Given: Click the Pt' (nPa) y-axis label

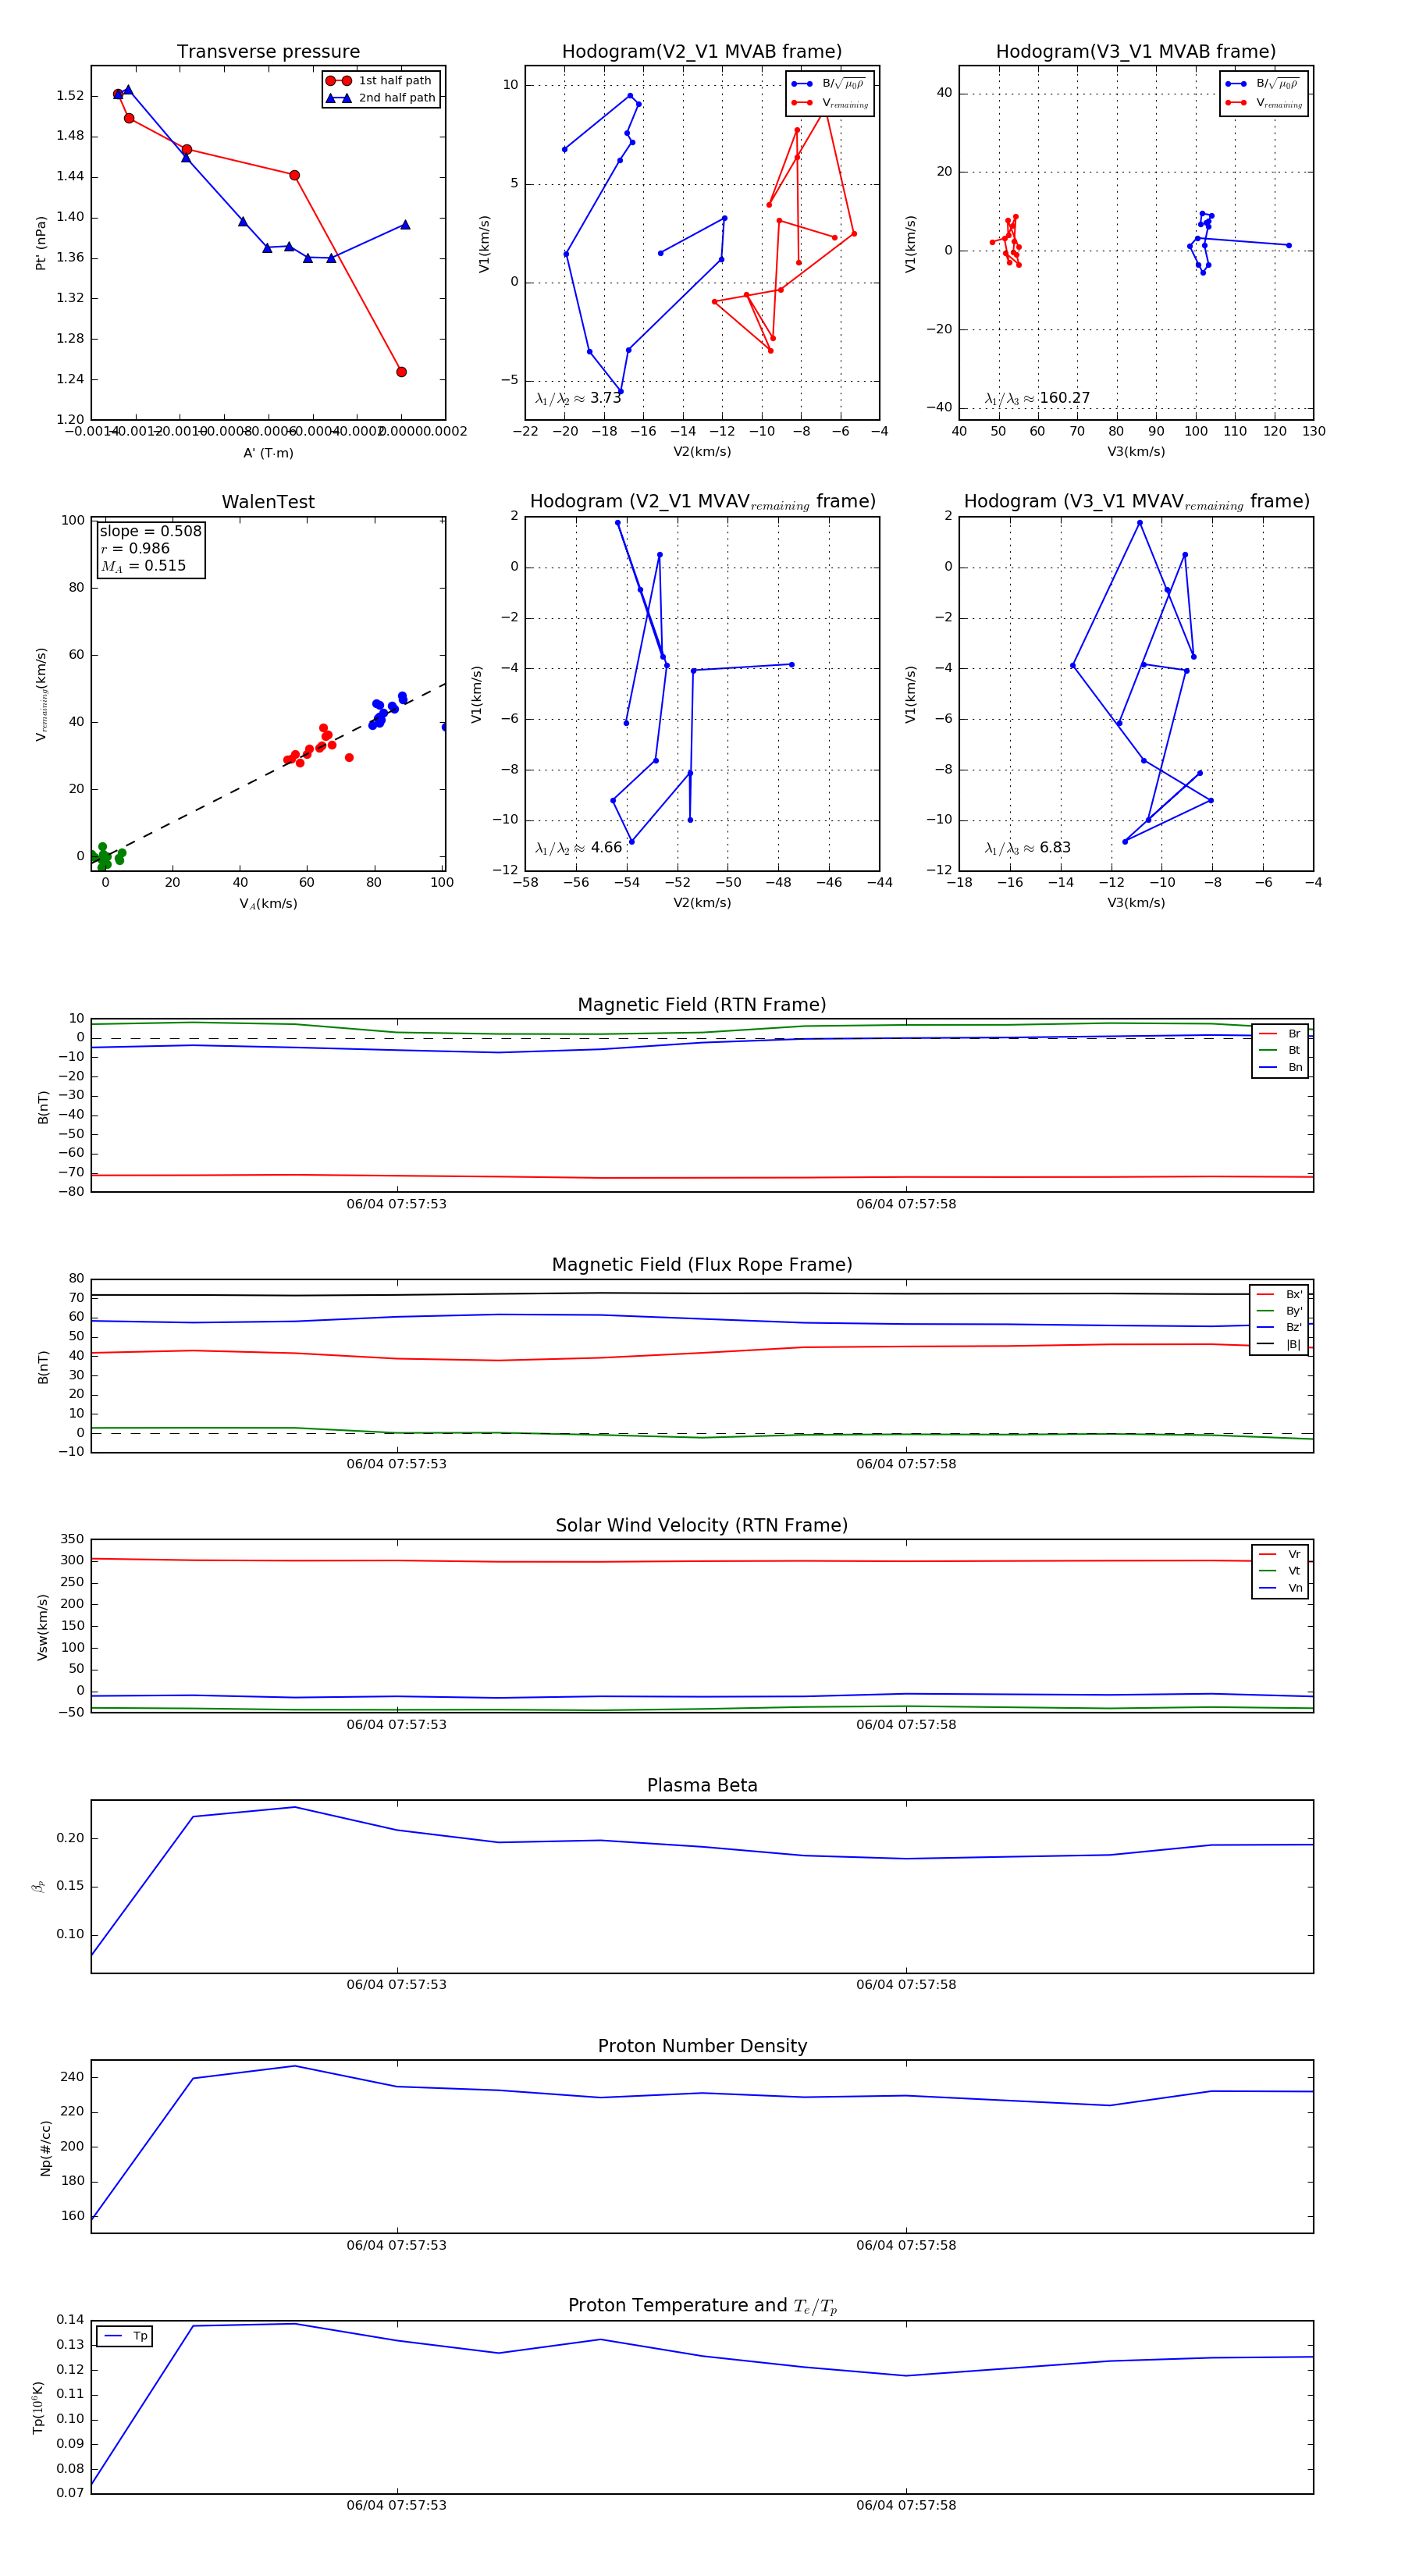Looking at the screenshot, I should (41, 243).
